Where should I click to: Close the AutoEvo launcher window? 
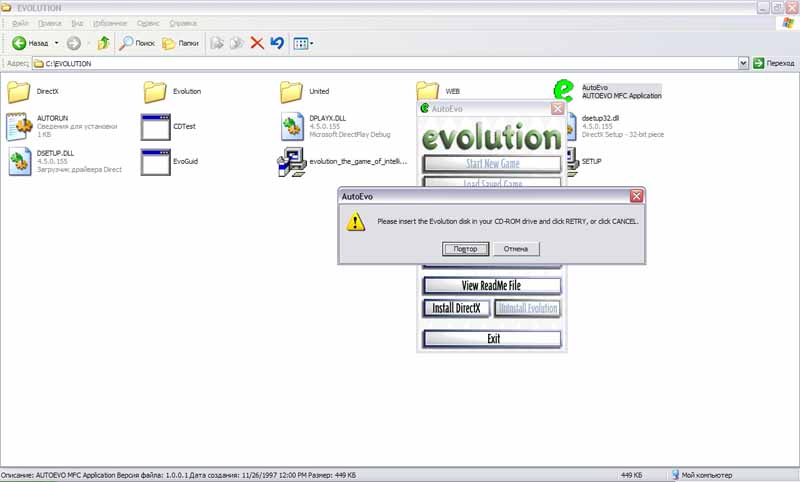(x=558, y=109)
